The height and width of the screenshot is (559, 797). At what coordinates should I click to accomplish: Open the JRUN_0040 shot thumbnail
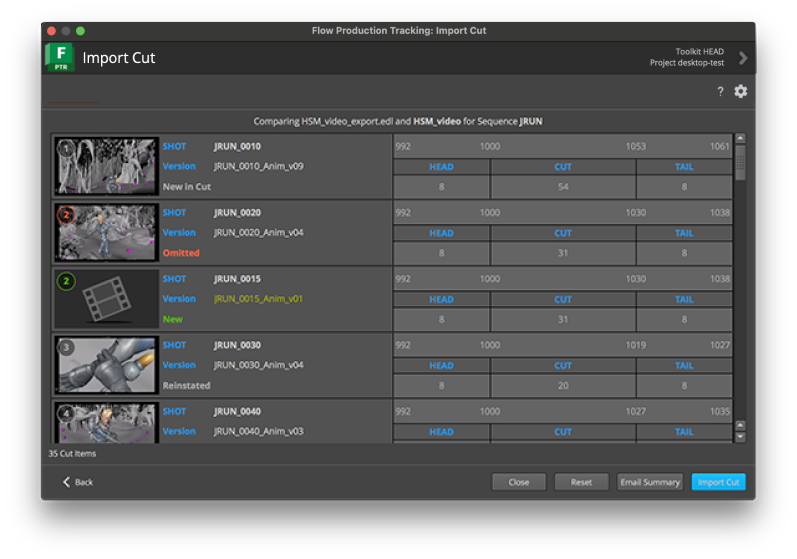[x=106, y=423]
